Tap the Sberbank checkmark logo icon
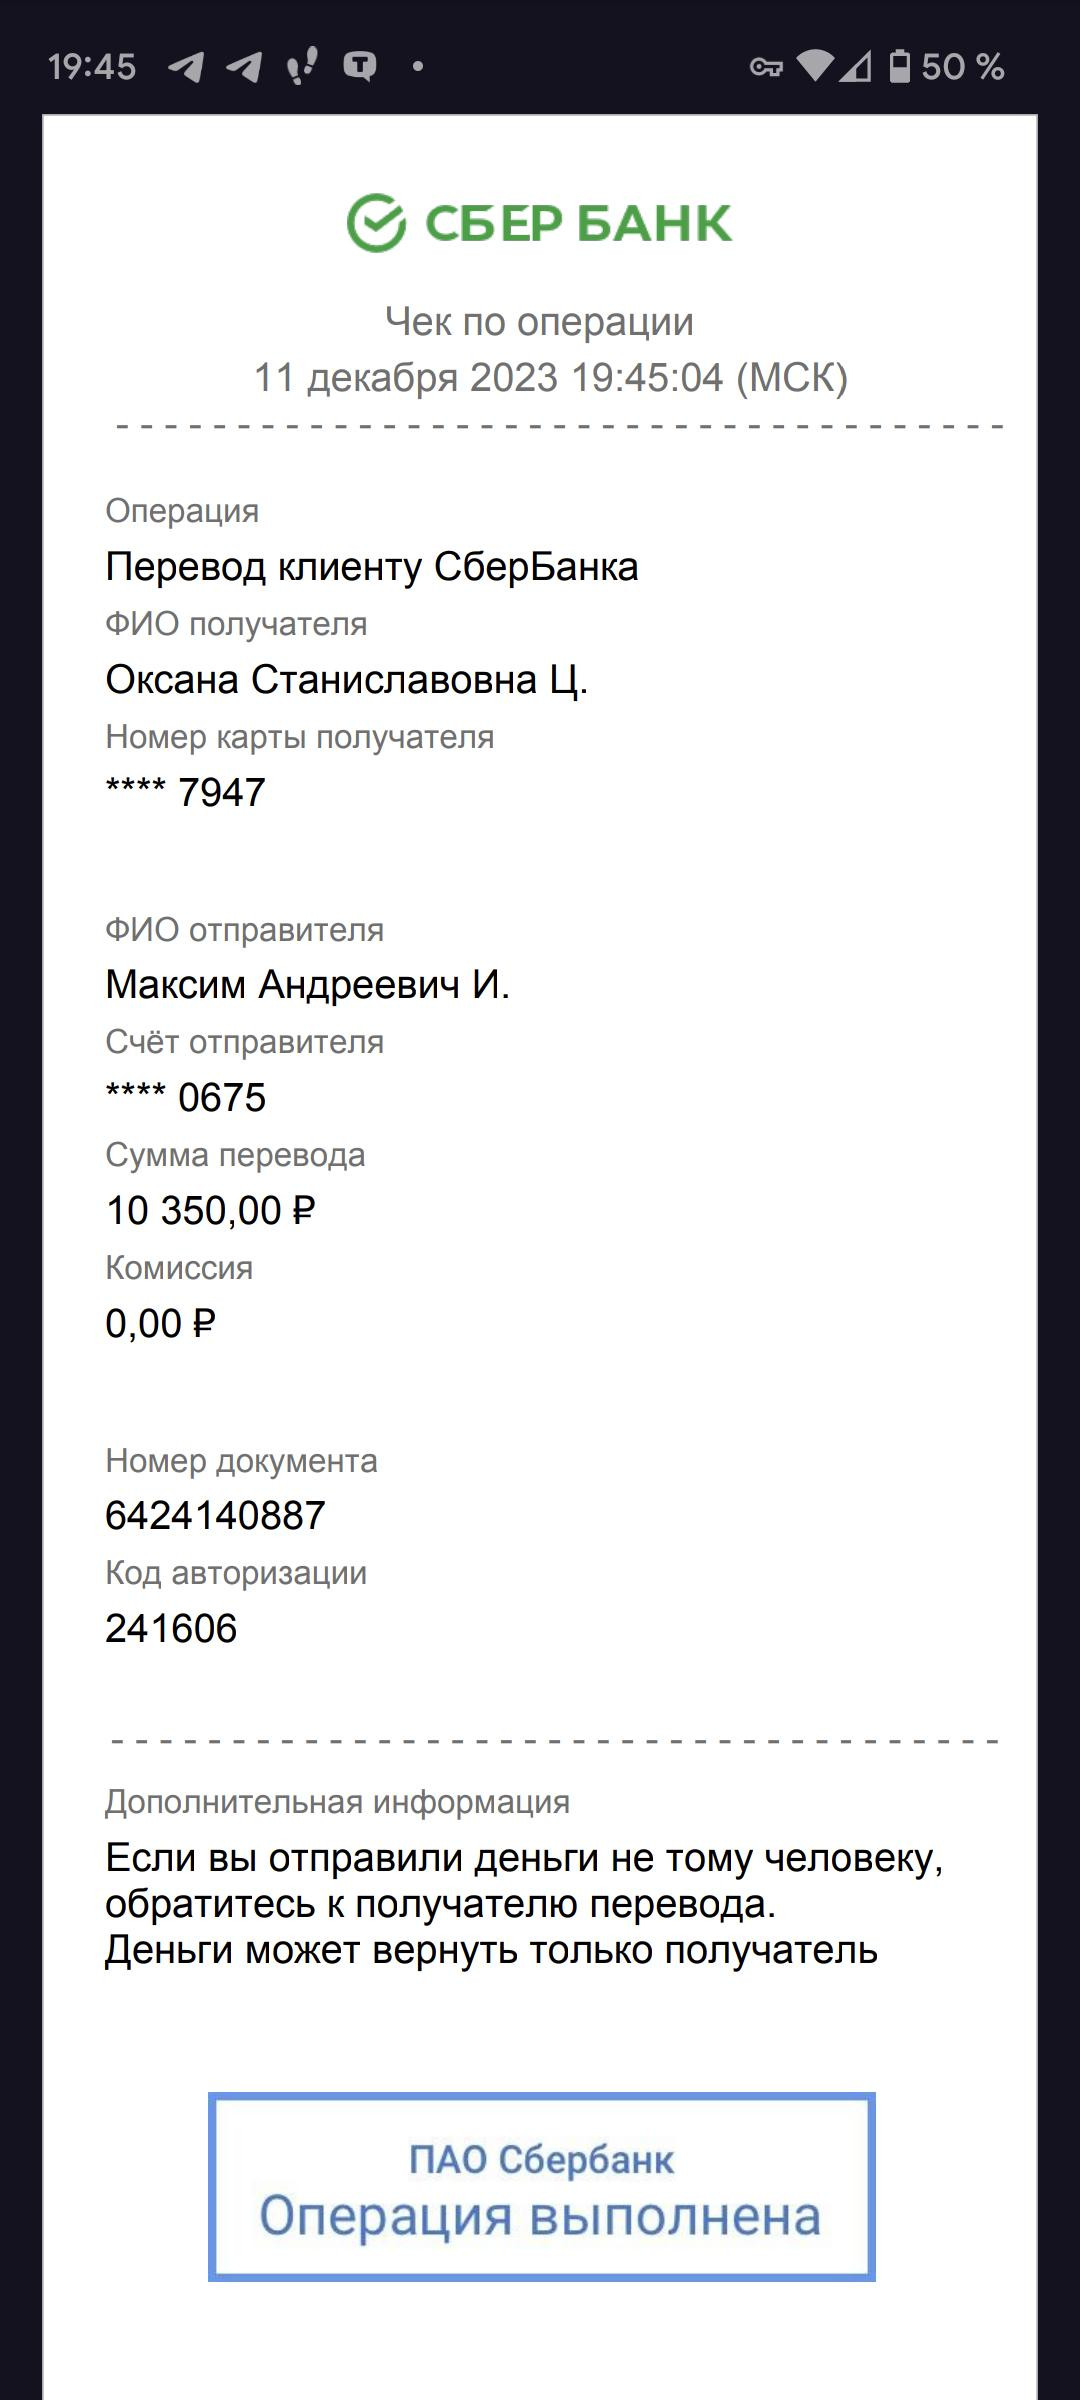1080x2400 pixels. (376, 223)
